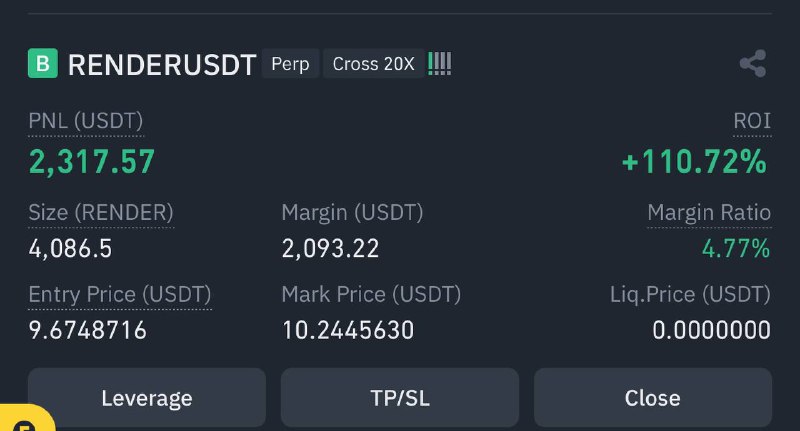Tap the ADL indicator bars next to Cross 20X
The height and width of the screenshot is (431, 800).
(x=439, y=64)
